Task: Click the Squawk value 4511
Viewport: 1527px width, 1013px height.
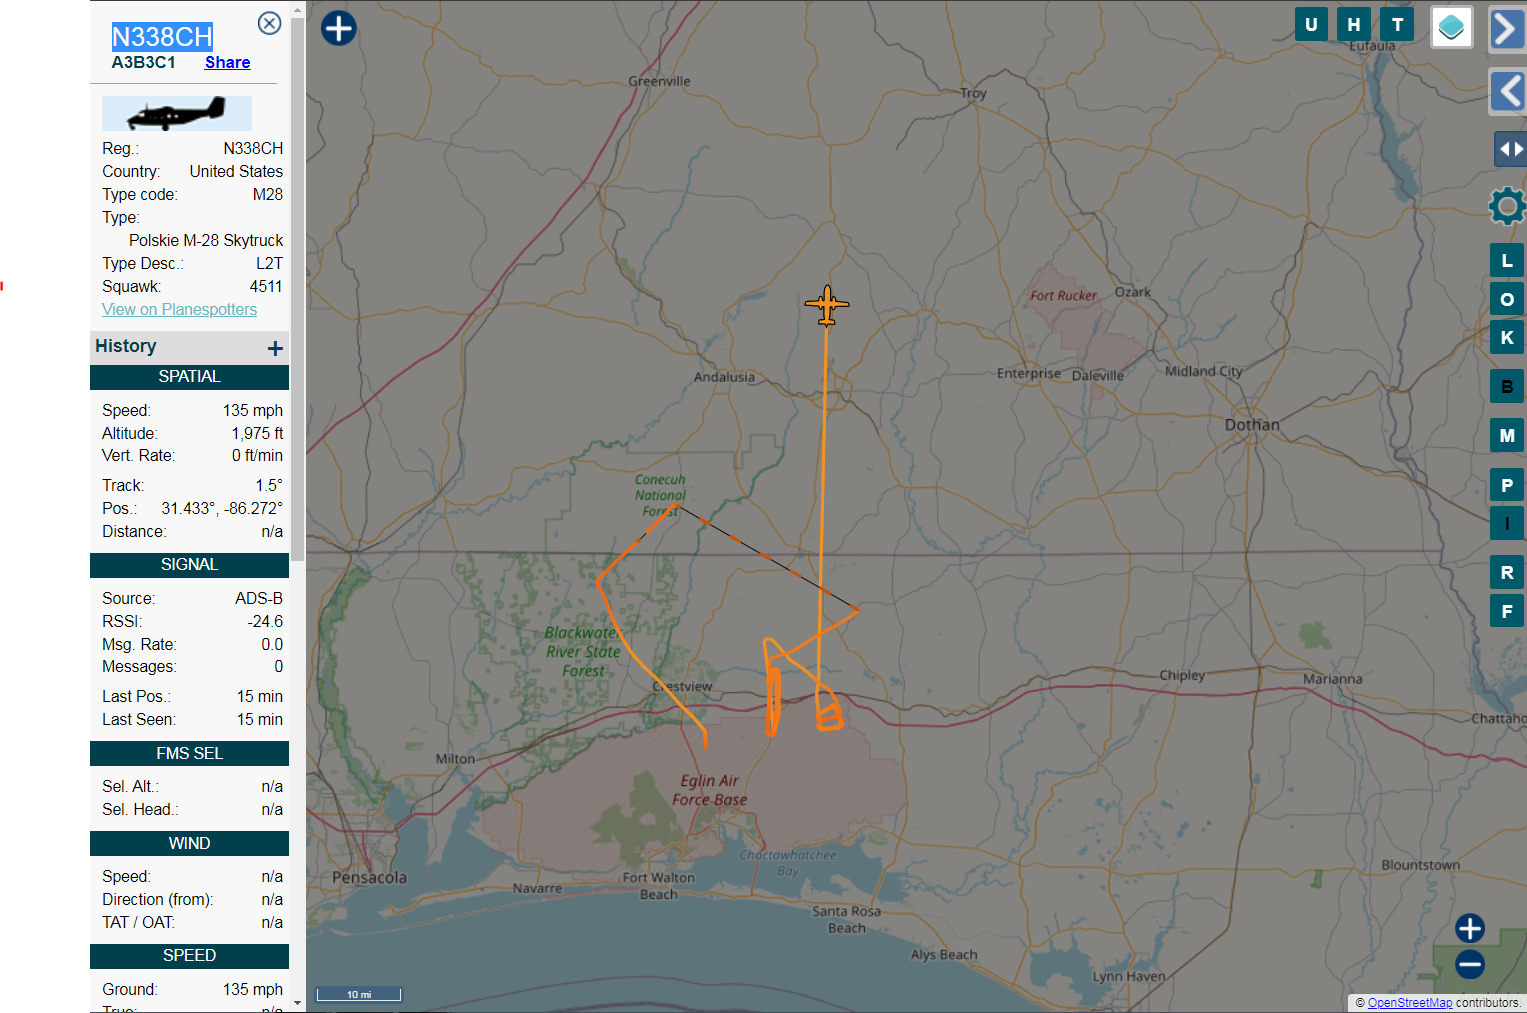Action: [266, 286]
